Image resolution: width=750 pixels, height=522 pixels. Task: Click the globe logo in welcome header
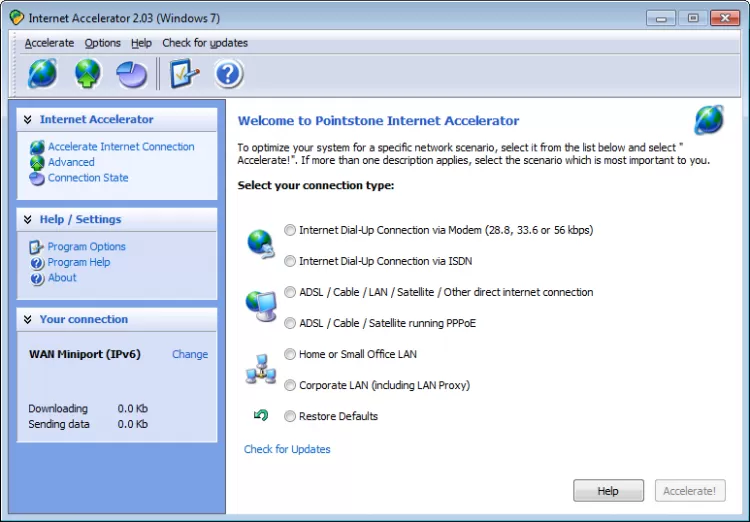(709, 120)
